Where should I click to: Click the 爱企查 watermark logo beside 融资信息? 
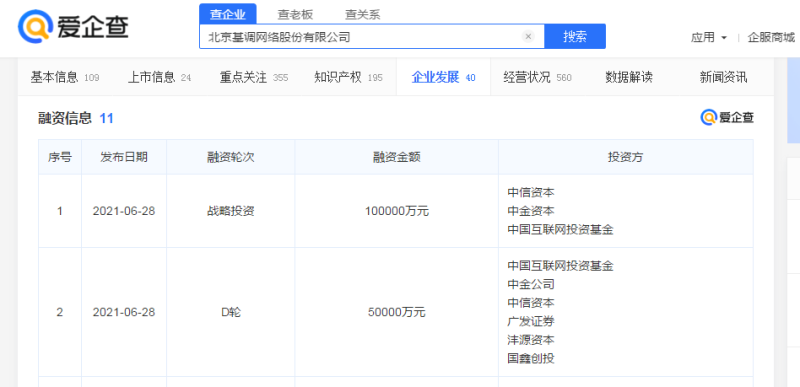point(727,117)
